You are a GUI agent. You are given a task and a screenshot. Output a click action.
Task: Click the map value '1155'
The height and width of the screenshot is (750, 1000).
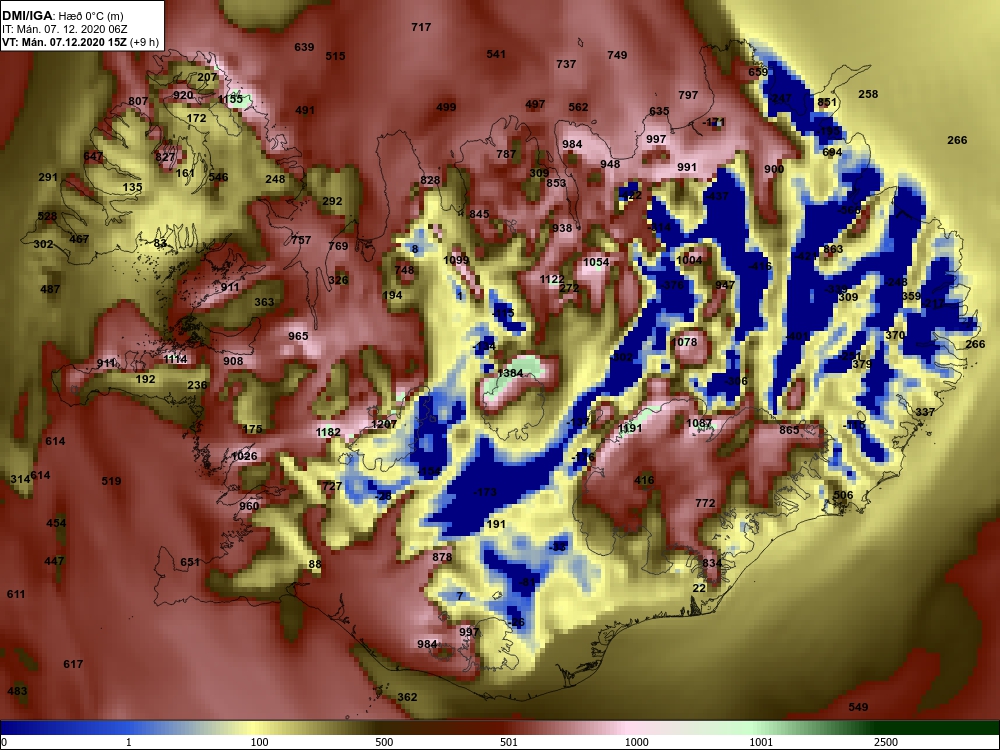pos(231,99)
